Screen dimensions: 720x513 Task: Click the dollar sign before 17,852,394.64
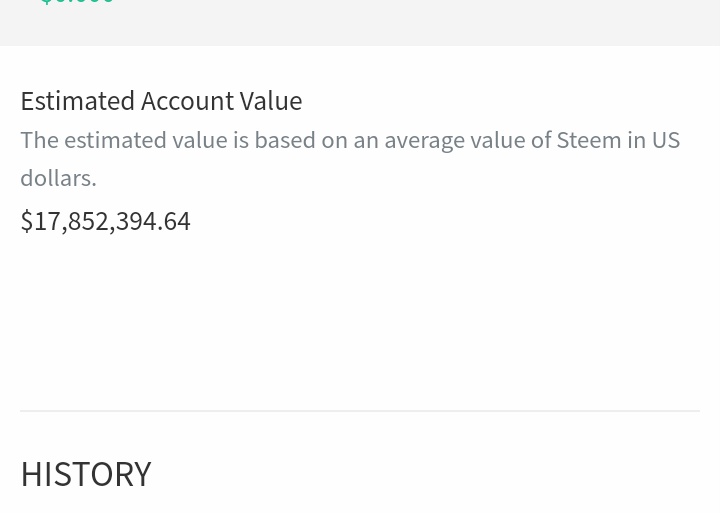point(27,220)
